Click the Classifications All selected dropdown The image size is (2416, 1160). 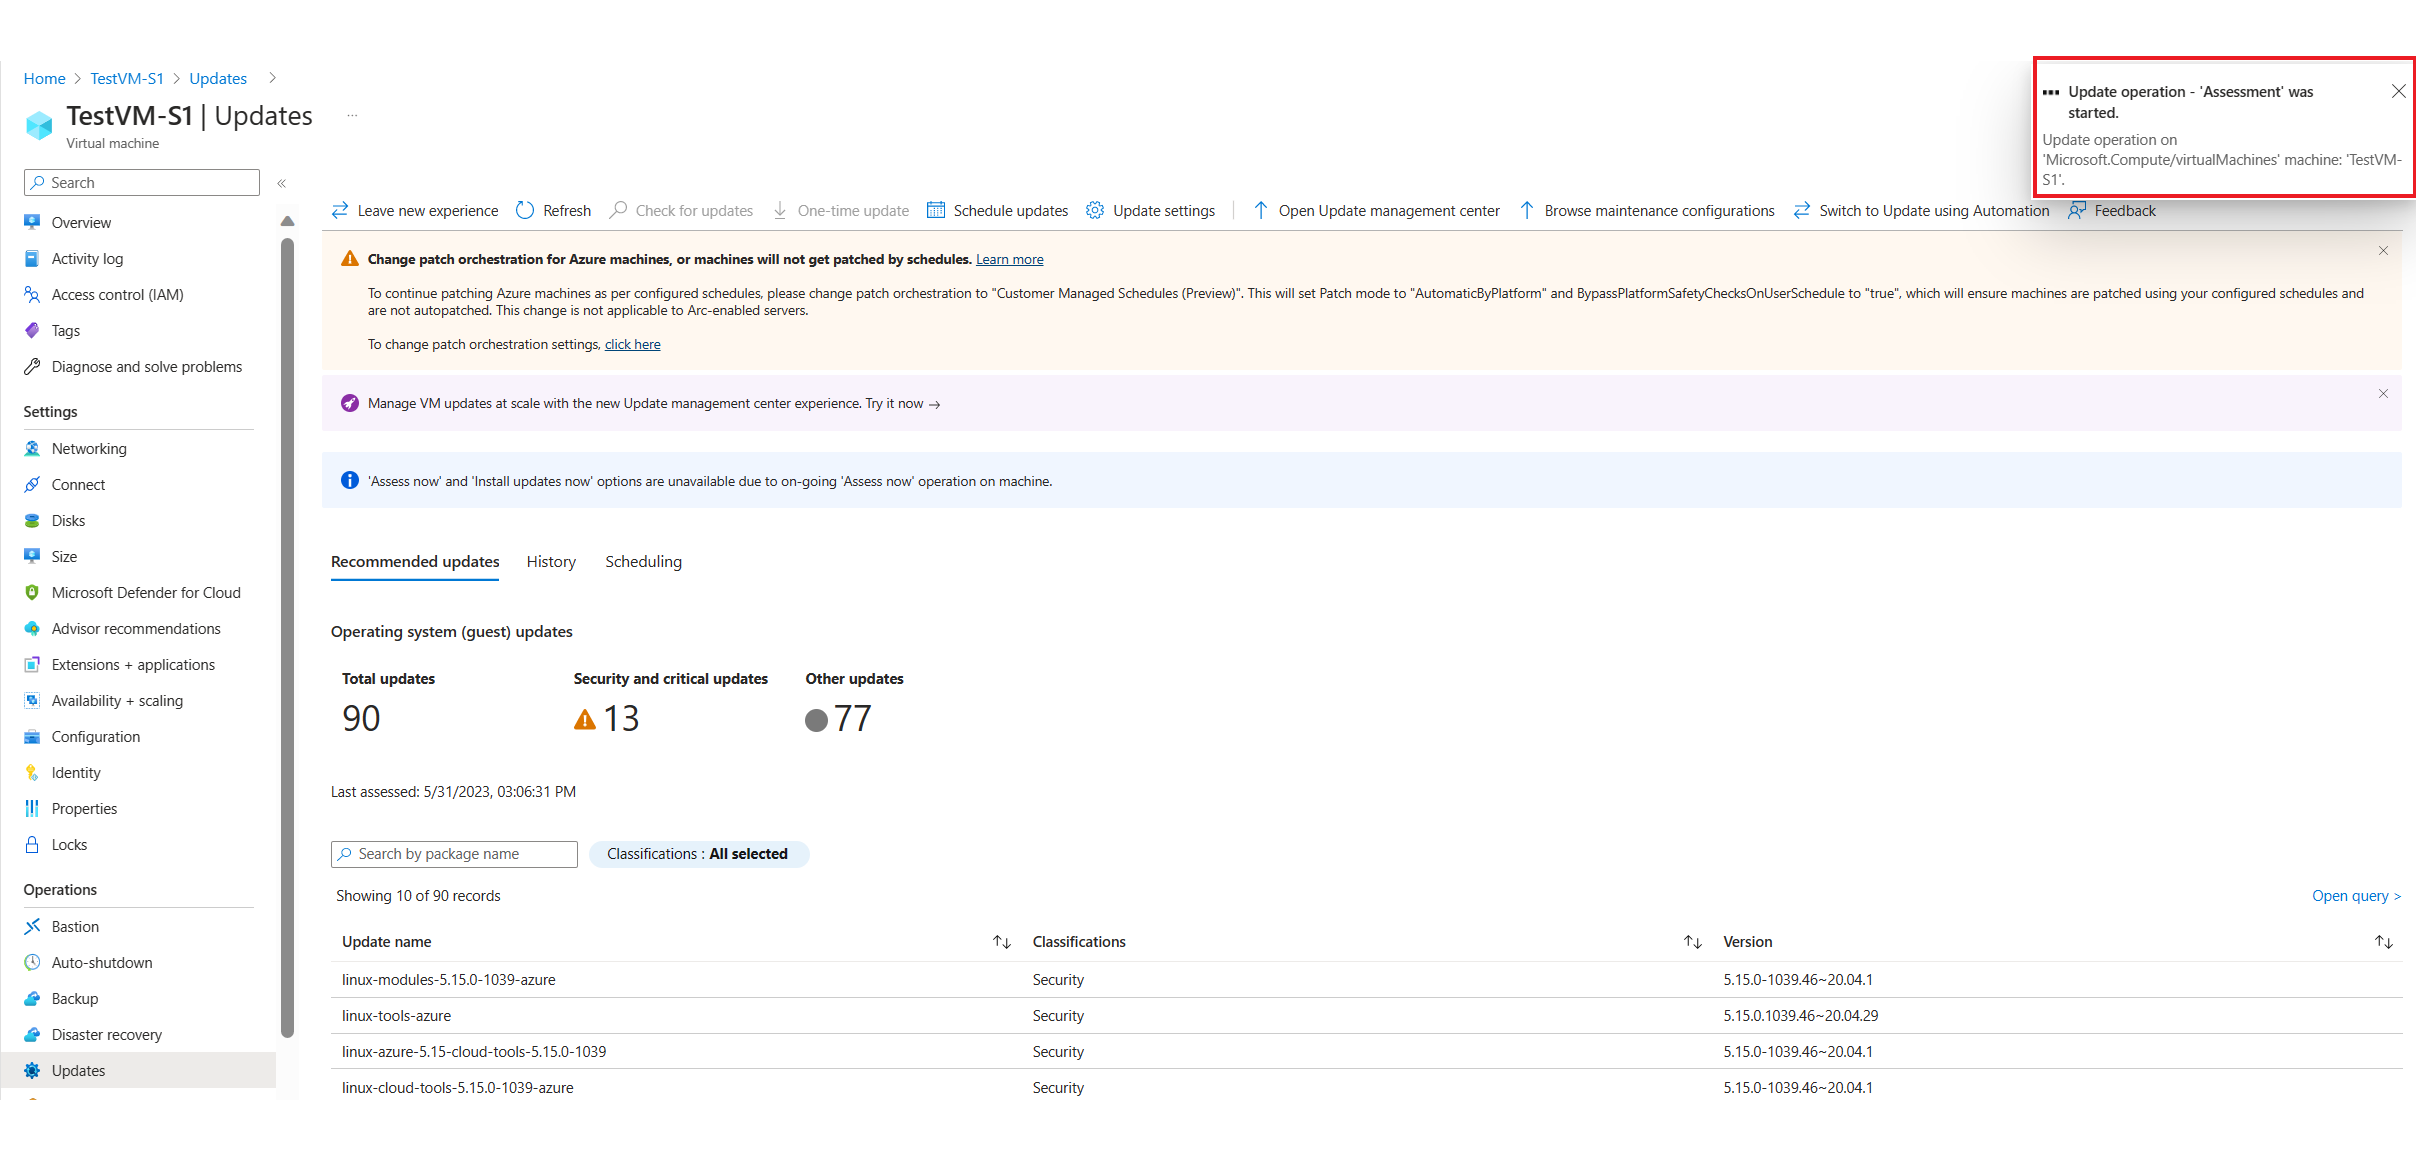[696, 853]
